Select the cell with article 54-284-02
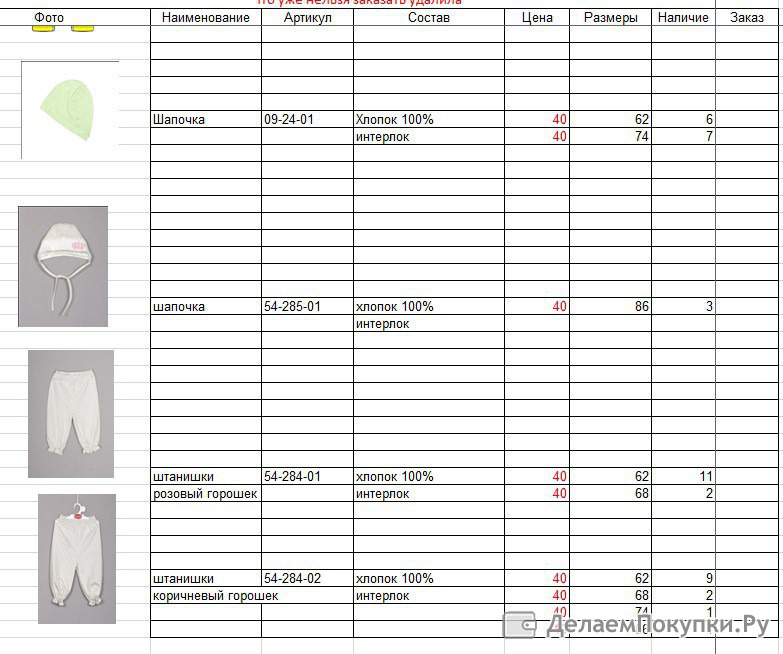 (308, 578)
